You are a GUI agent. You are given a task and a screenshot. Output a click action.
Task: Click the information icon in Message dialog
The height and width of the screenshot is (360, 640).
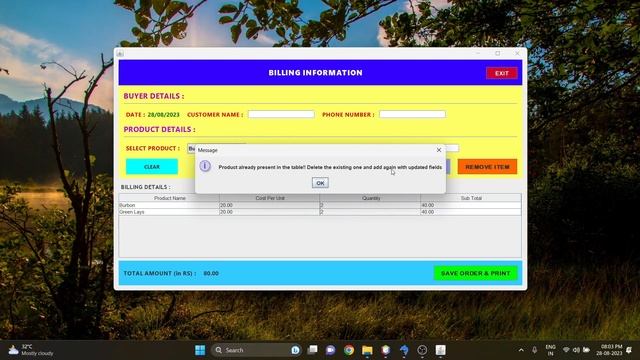coord(205,166)
